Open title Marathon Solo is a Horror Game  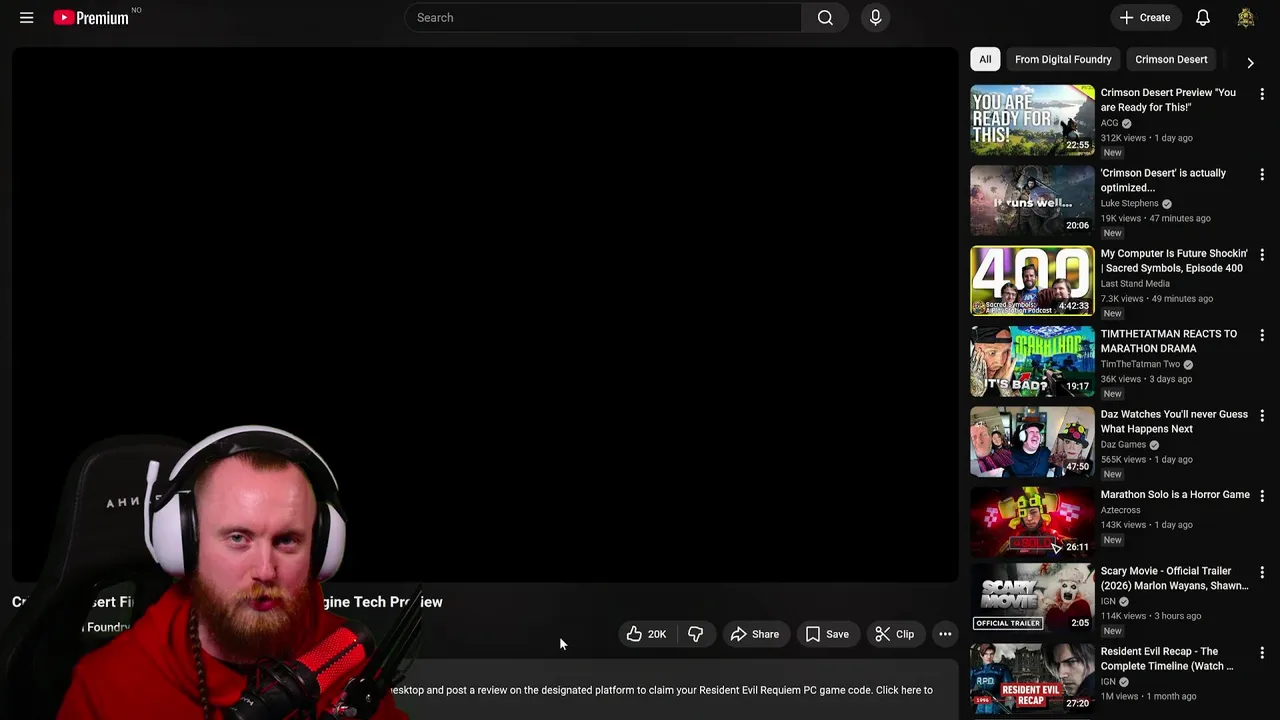point(1175,495)
